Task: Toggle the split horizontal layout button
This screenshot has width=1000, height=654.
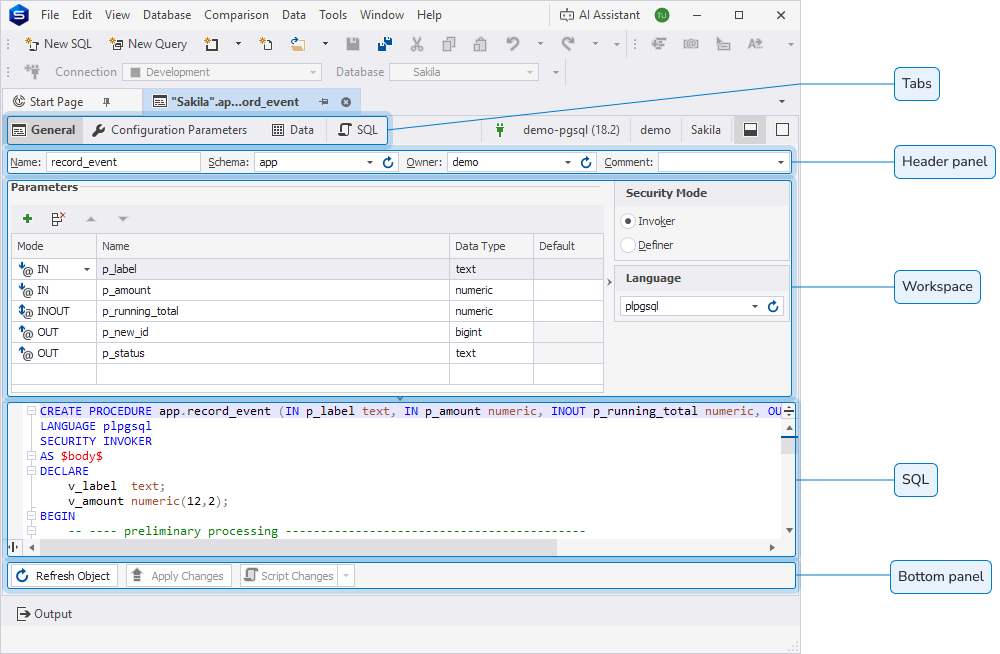Action: click(751, 130)
